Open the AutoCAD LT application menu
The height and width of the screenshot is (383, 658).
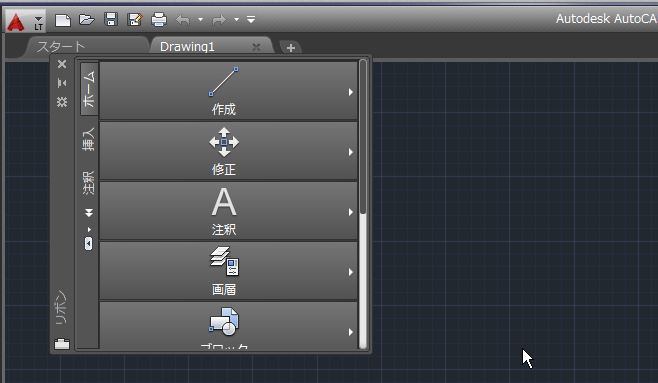pos(25,20)
